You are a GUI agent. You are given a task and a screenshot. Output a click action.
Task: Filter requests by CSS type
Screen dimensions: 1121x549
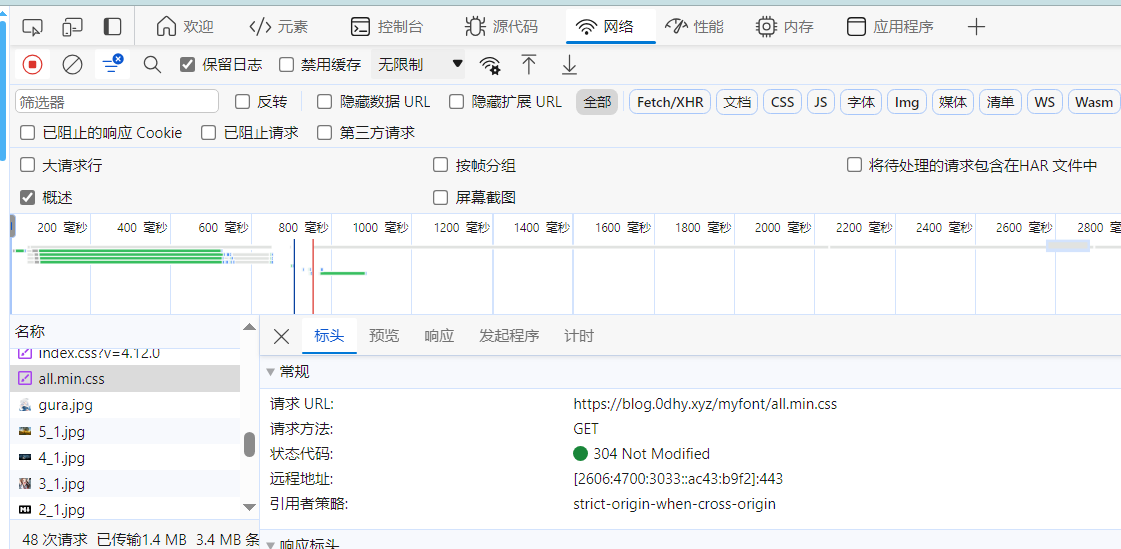click(x=782, y=102)
